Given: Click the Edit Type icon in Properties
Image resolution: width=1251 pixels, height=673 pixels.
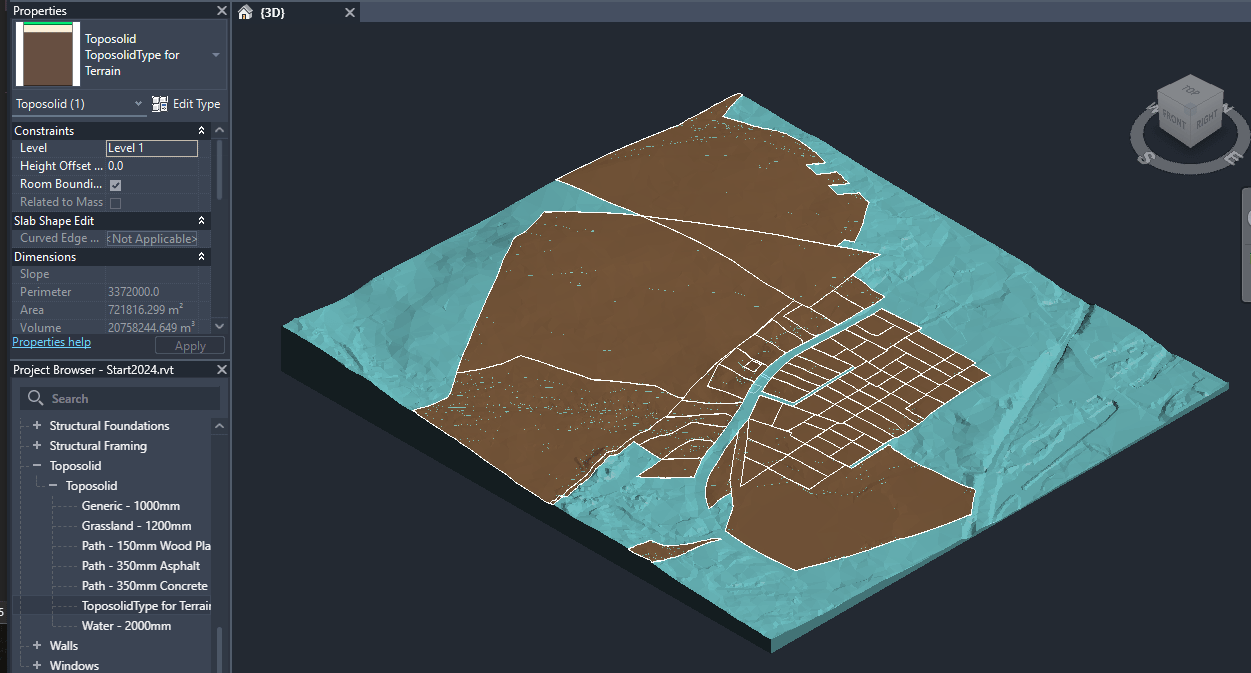Looking at the screenshot, I should tap(158, 103).
